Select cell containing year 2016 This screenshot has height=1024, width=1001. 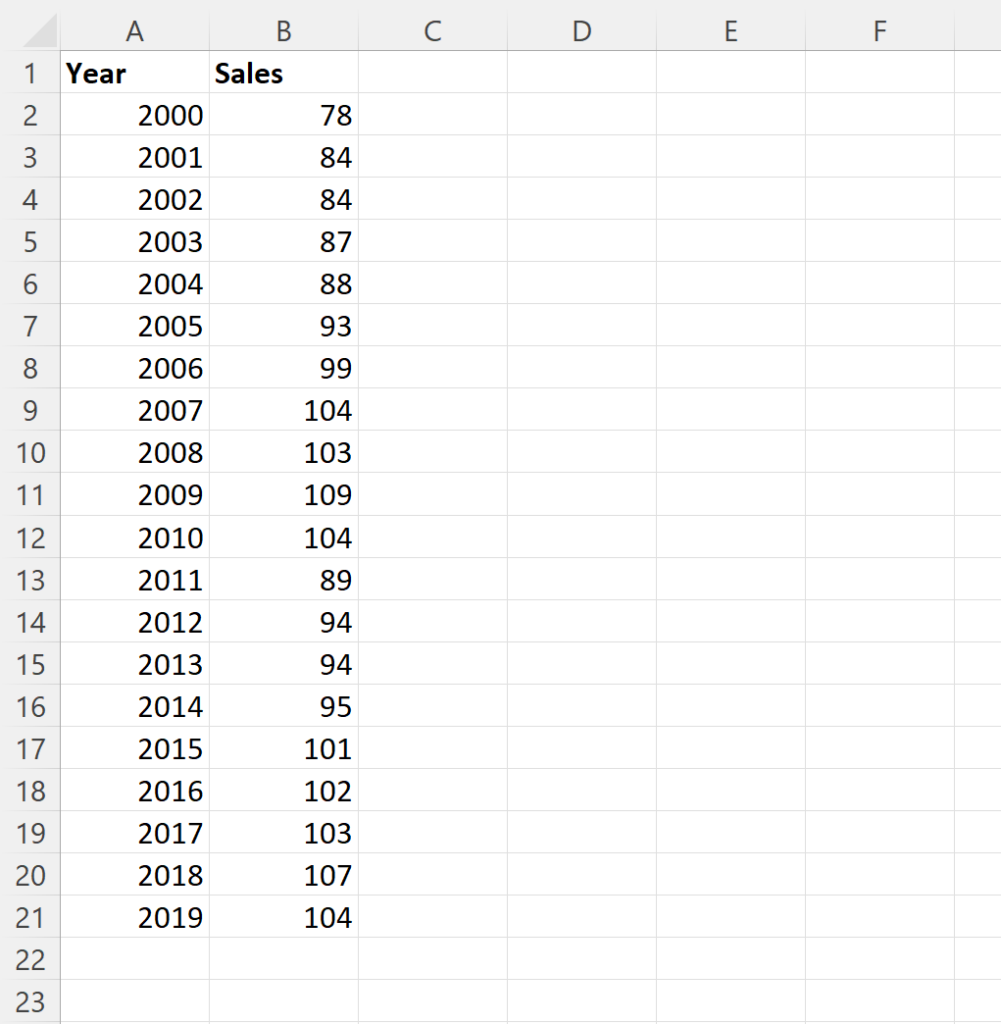pyautogui.click(x=135, y=791)
